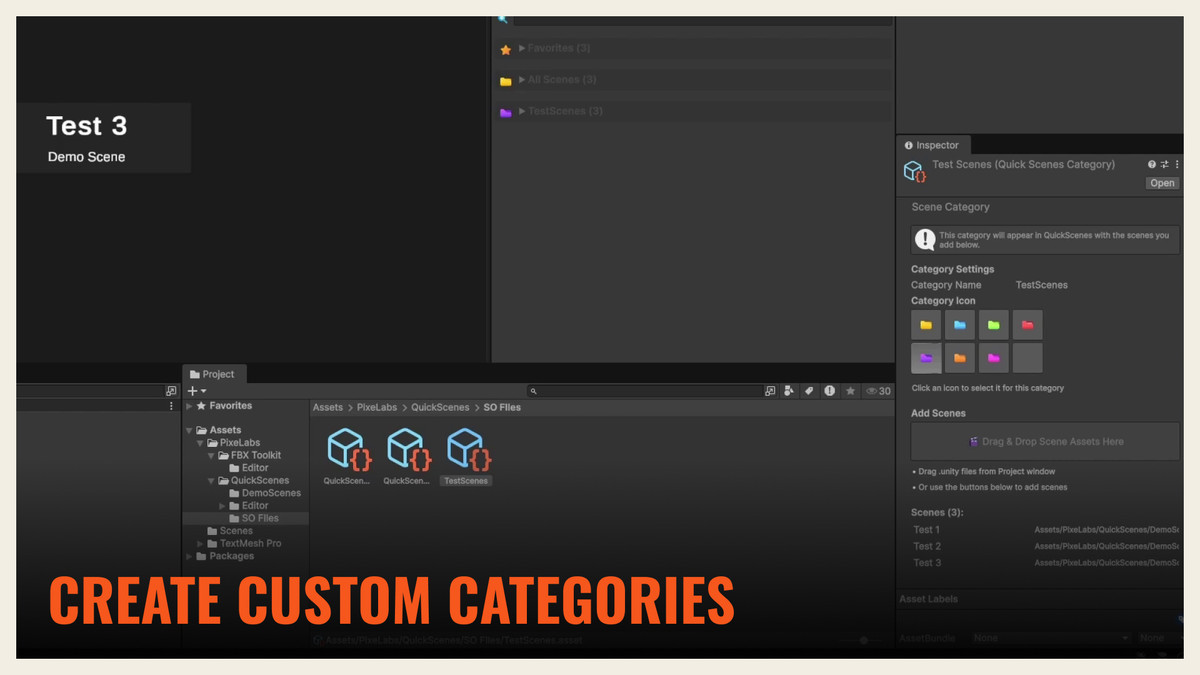The width and height of the screenshot is (1200, 675).
Task: Click the favorites star filter in Project toolbar
Action: (x=850, y=391)
